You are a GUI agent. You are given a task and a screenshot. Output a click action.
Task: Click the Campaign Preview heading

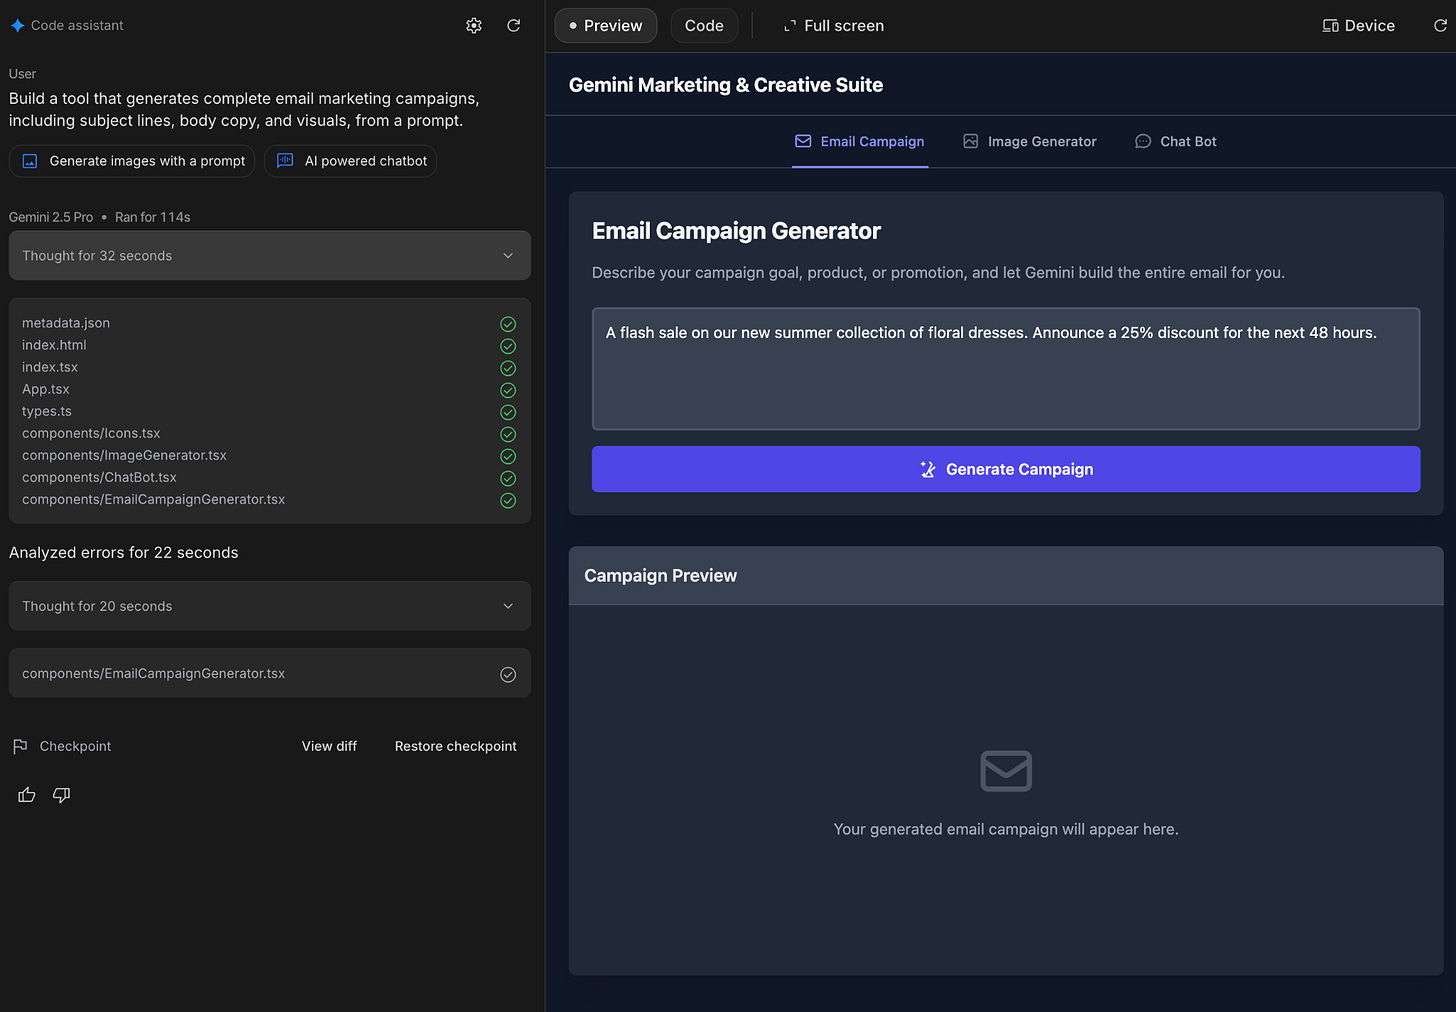tap(660, 576)
